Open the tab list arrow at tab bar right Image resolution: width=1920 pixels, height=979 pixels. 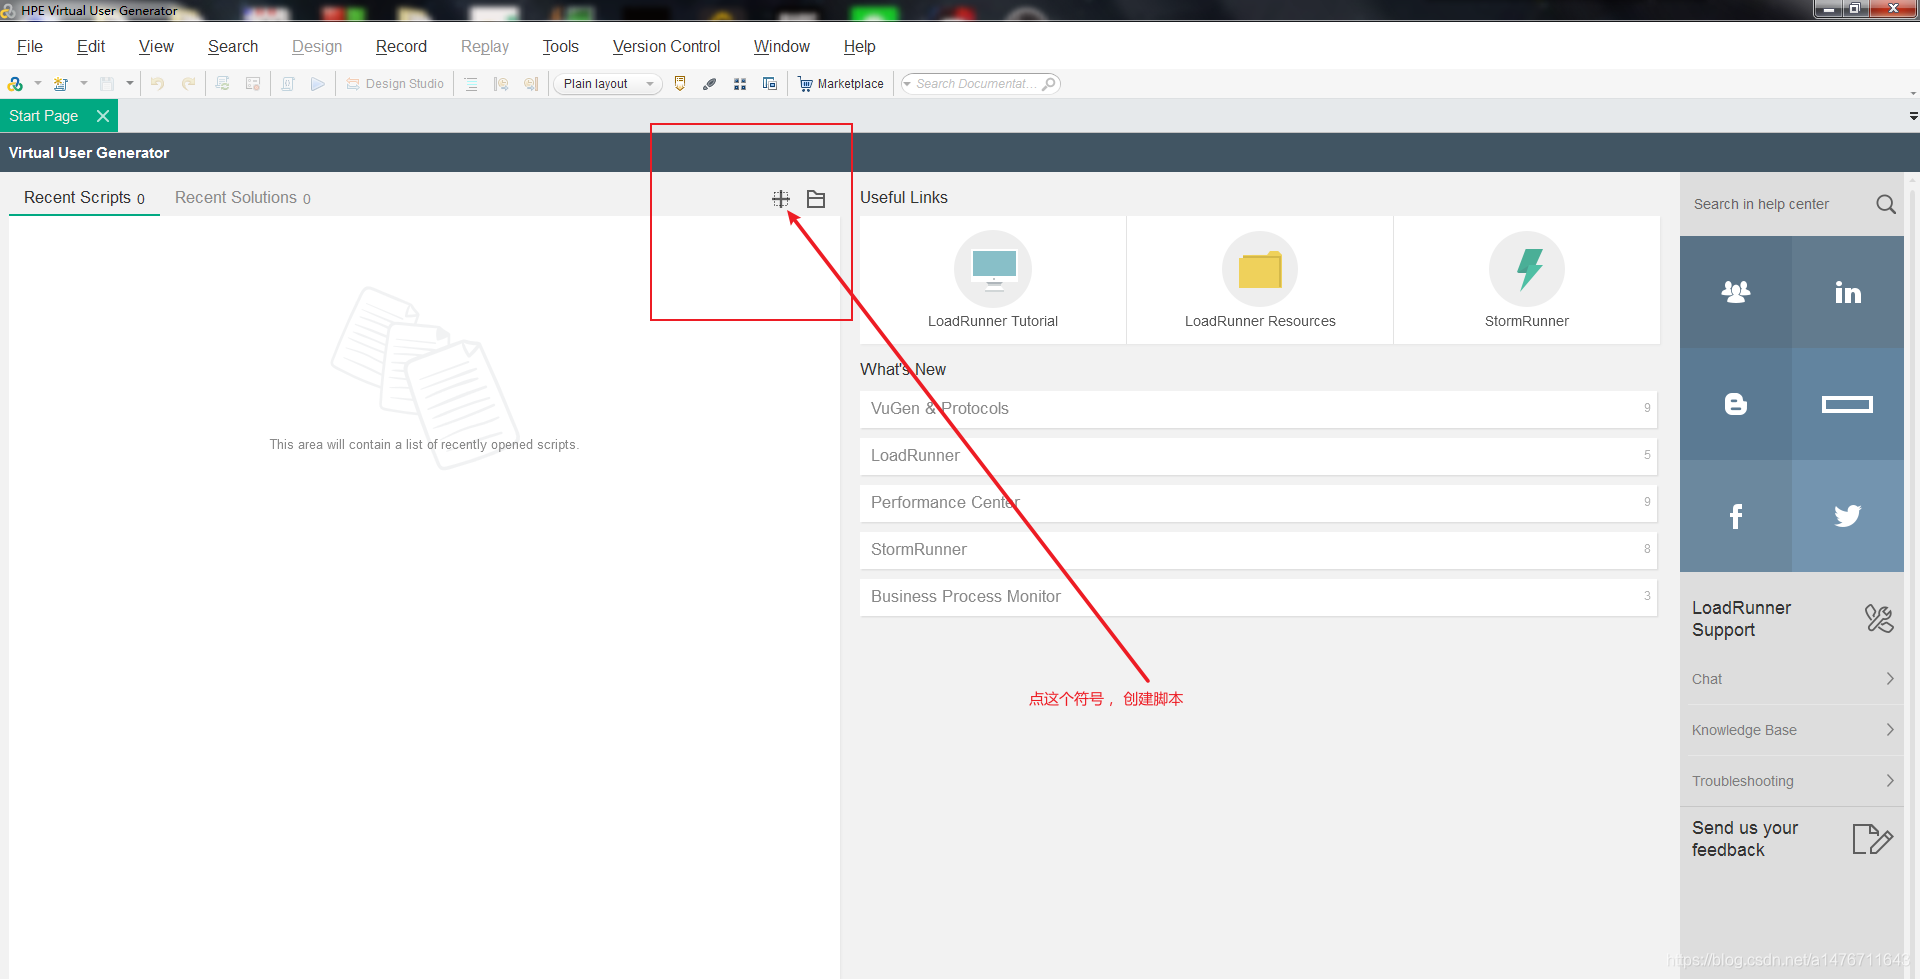pos(1913,116)
